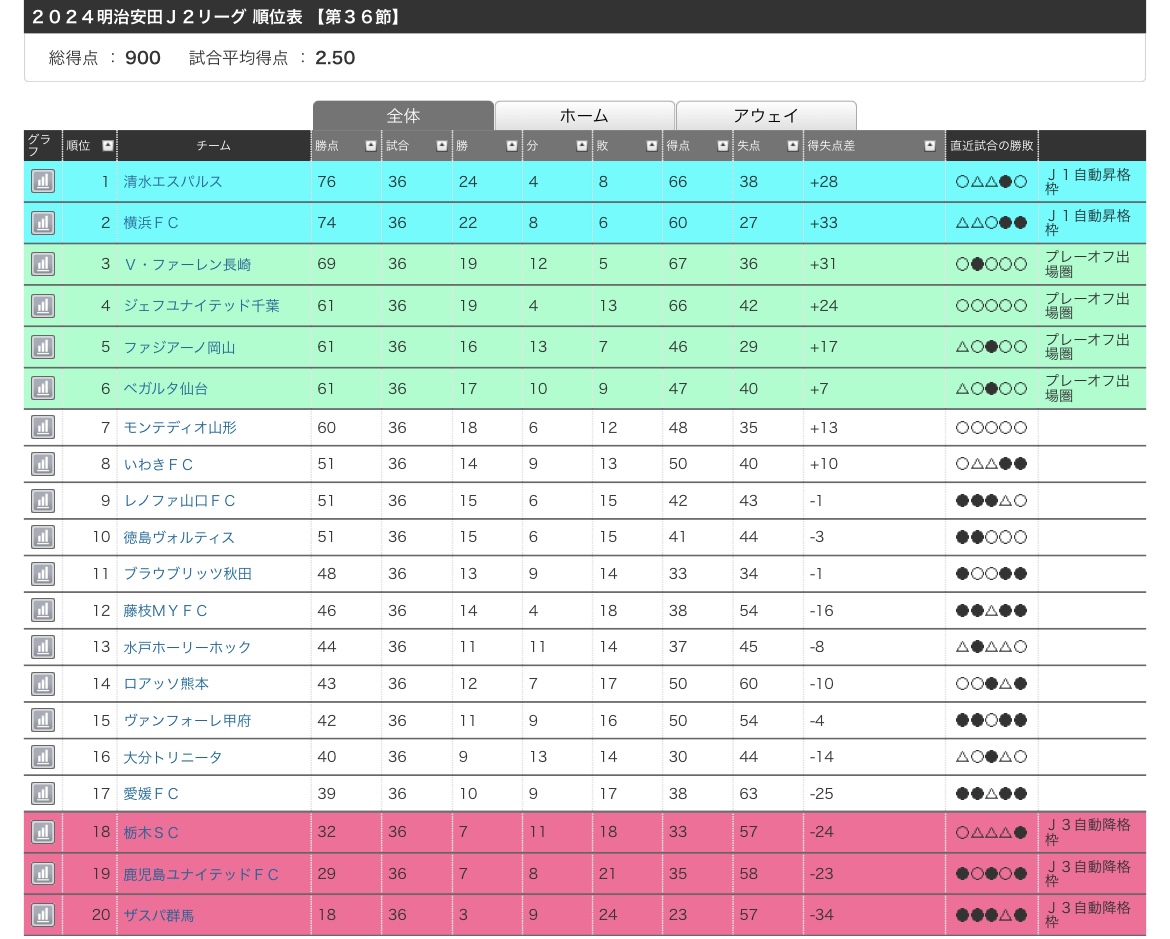Screen dimensions: 1170x939
Task: Open ベガルタ仙台 team page link
Action: (x=165, y=388)
